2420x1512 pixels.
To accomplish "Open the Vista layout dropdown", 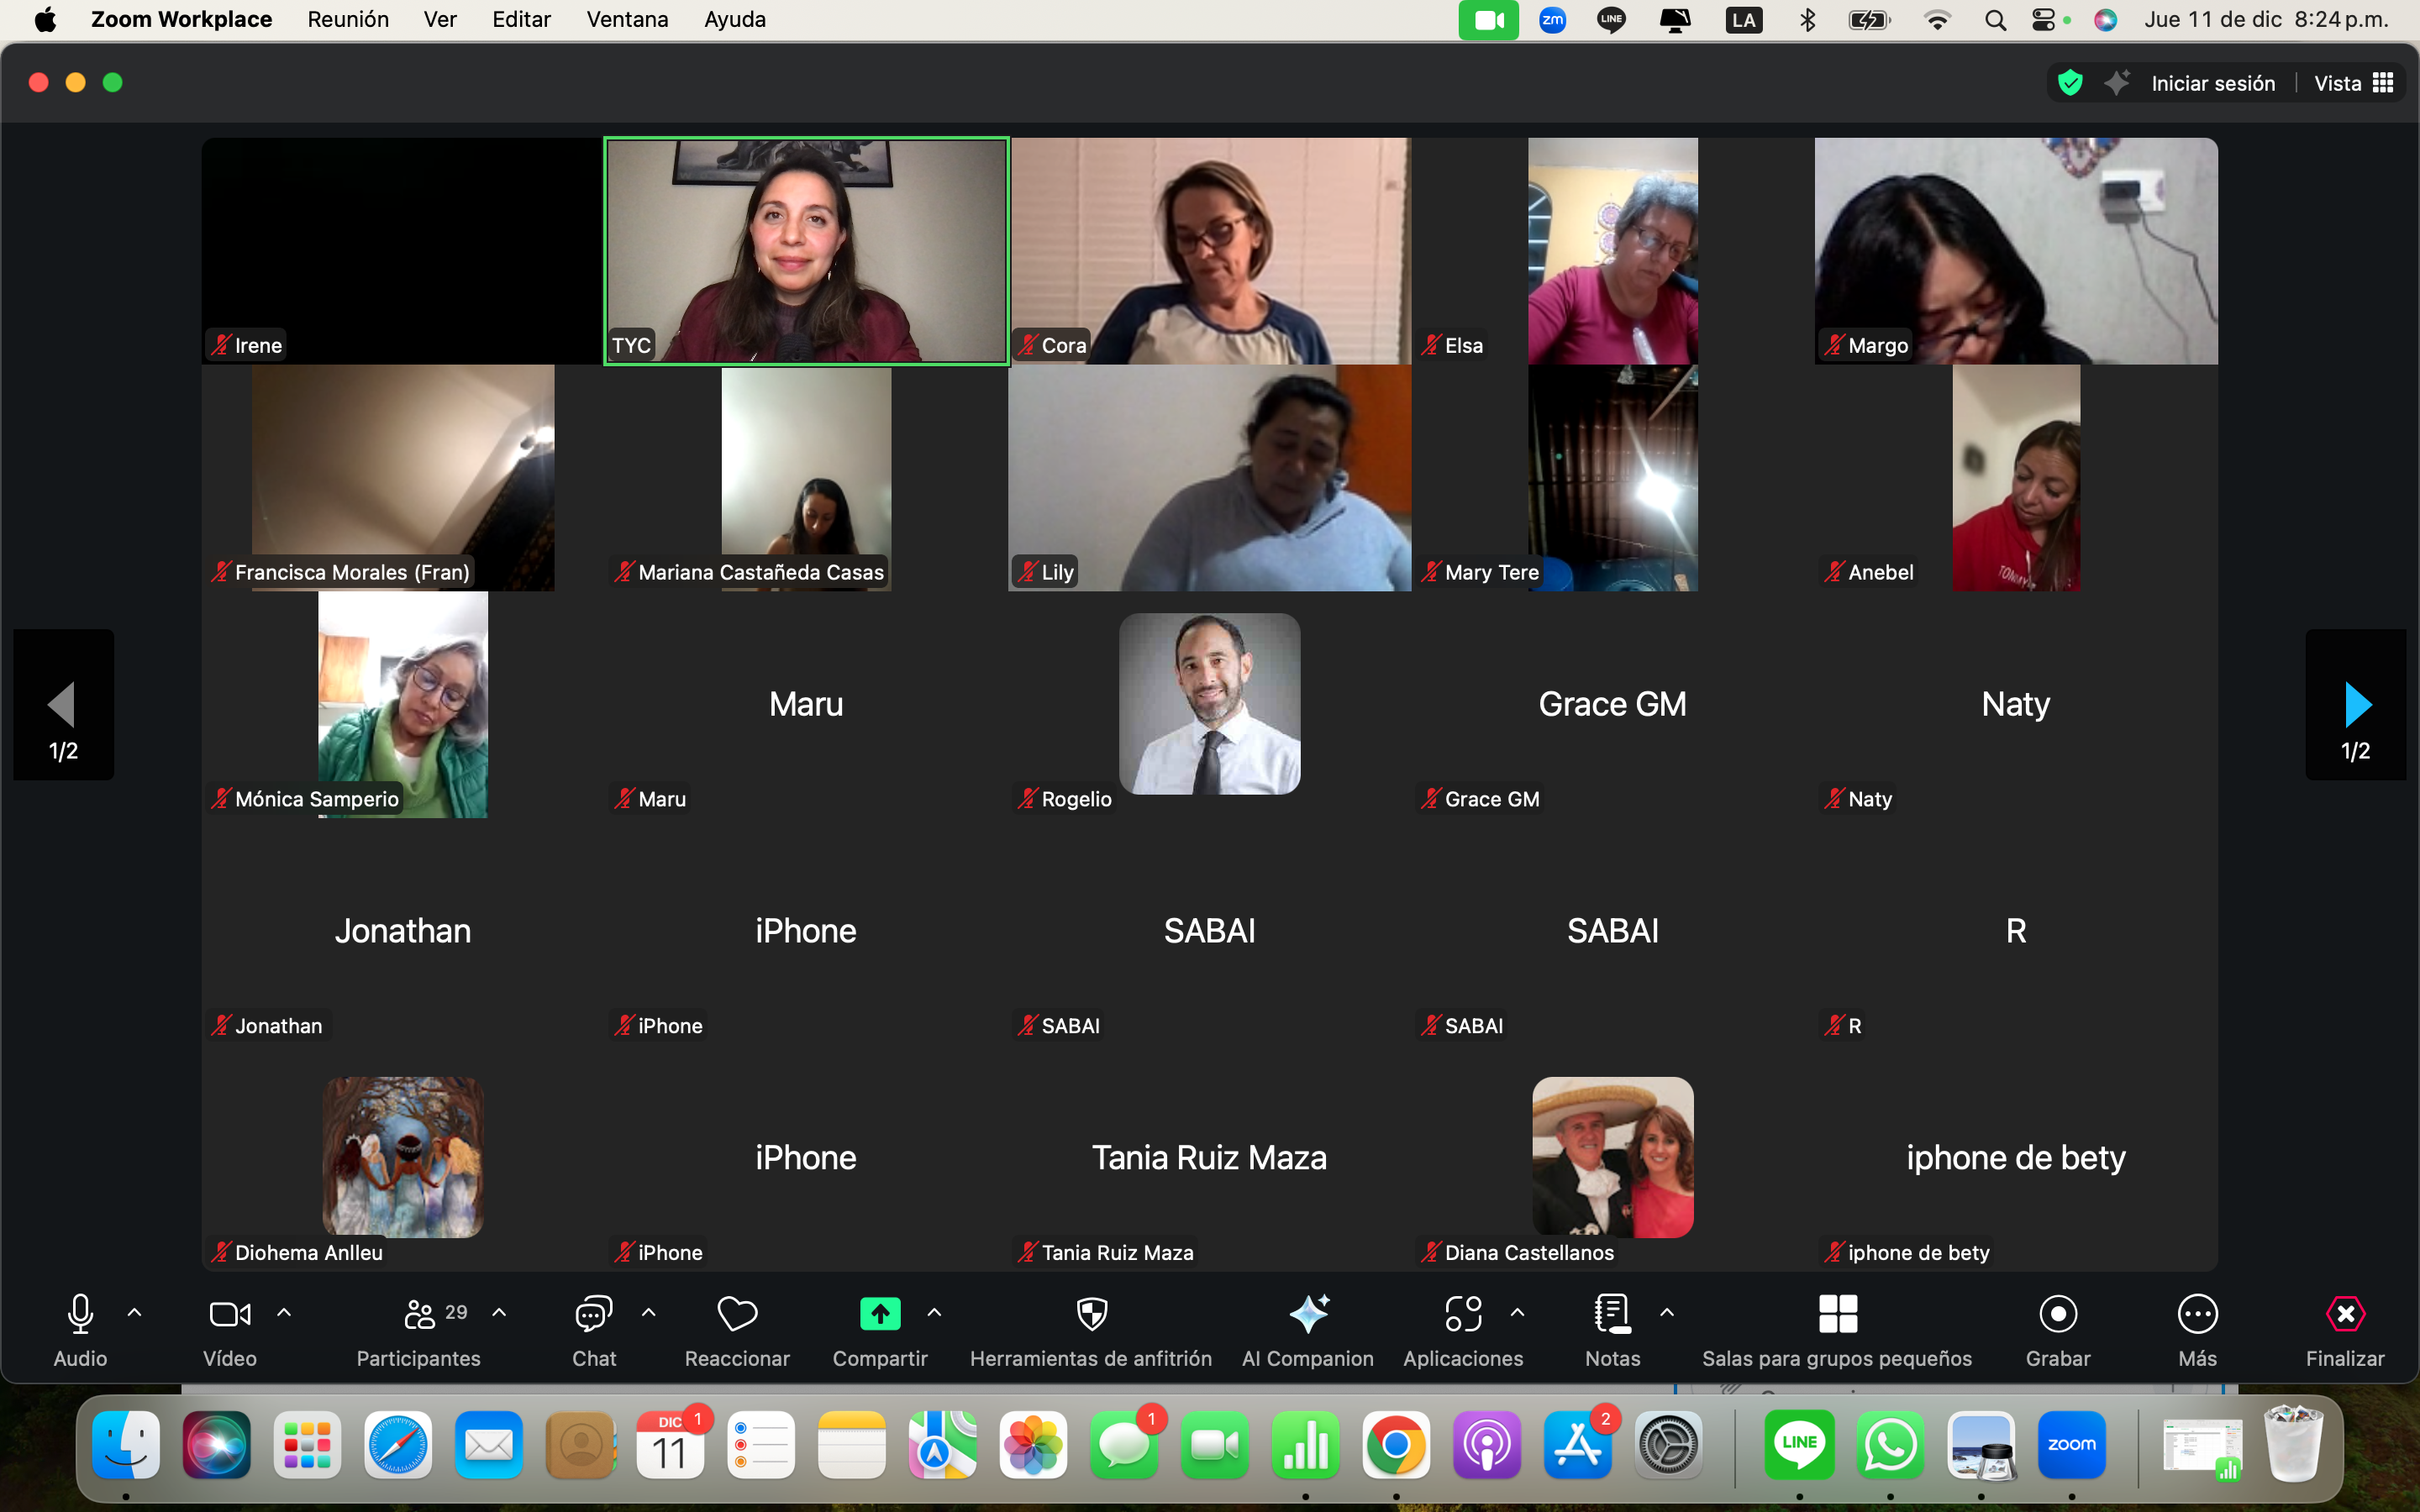I will [x=2353, y=83].
